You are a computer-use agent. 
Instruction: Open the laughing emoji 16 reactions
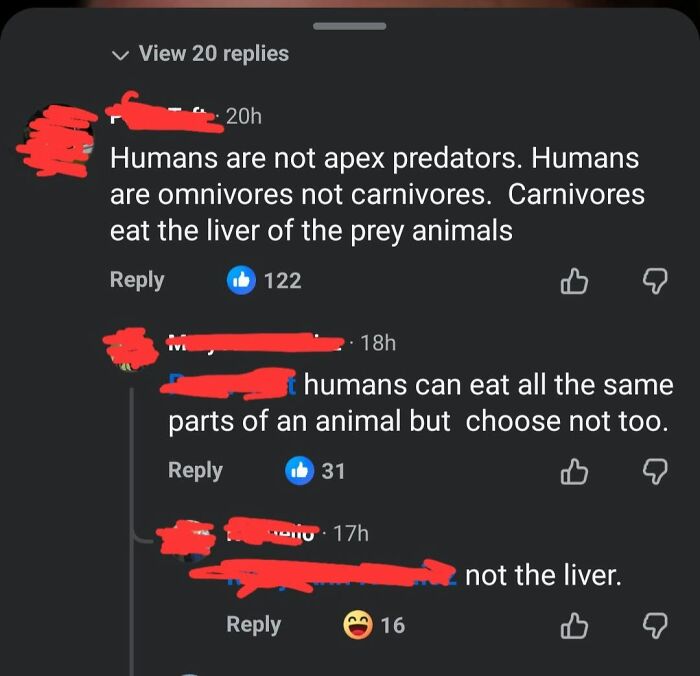(374, 625)
